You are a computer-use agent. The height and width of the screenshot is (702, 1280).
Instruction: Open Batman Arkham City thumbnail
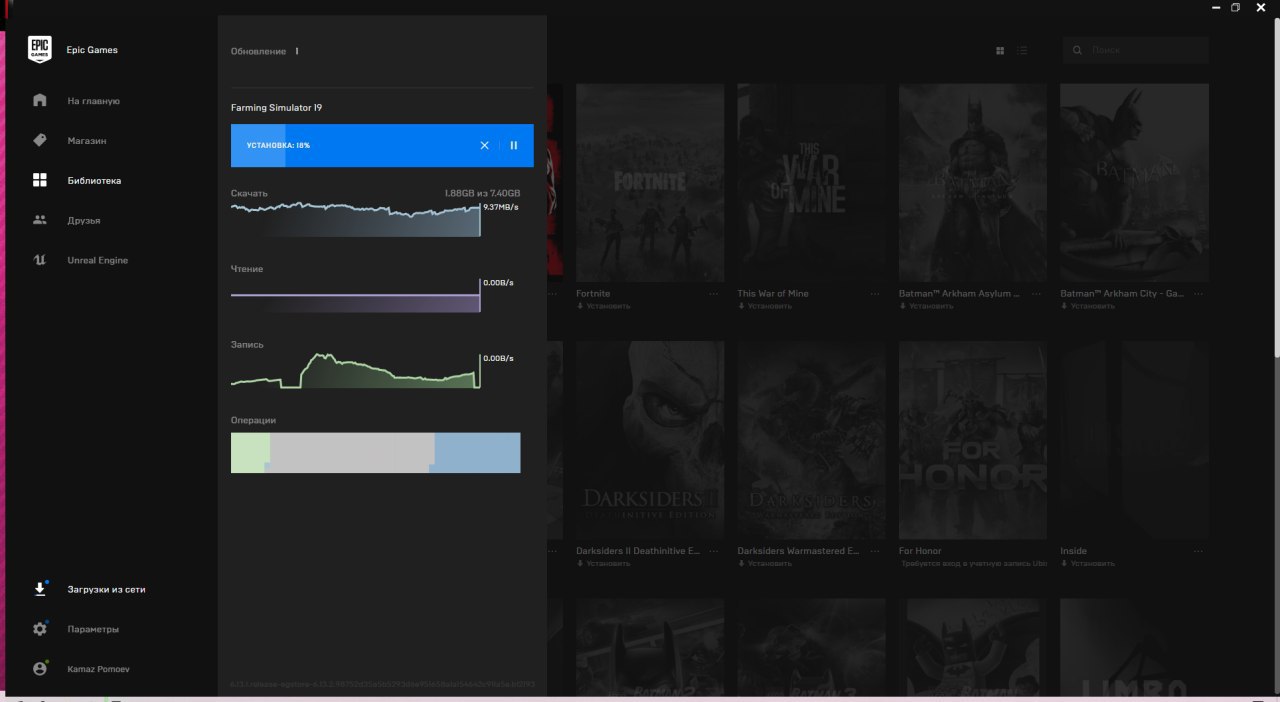tap(1134, 182)
